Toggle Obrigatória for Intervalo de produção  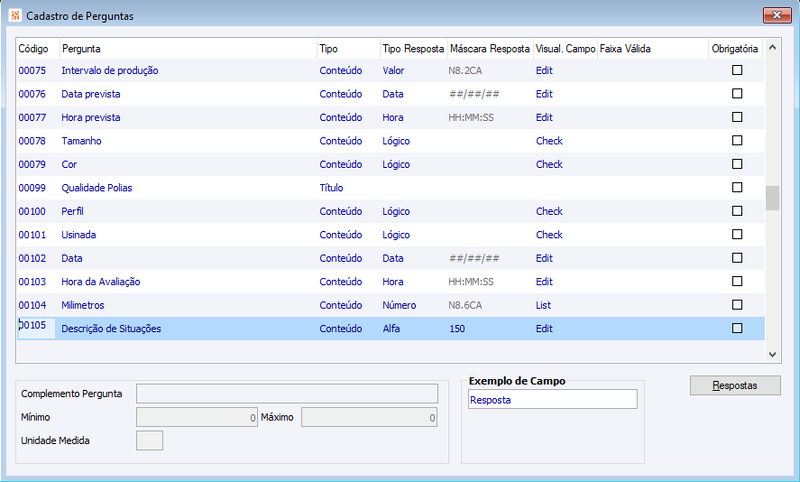737,70
